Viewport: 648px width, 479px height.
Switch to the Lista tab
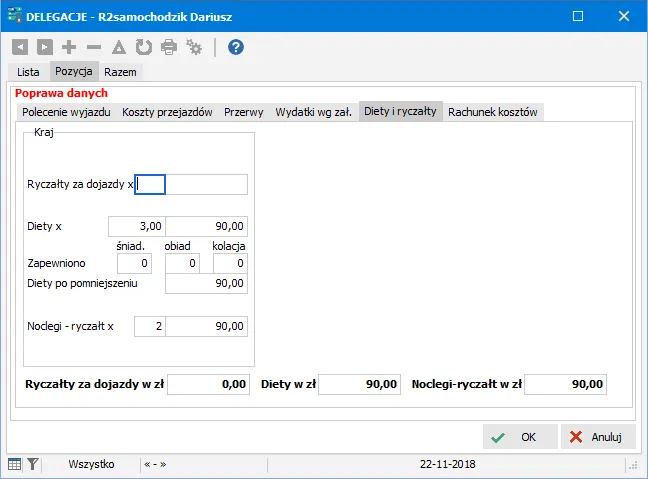(28, 72)
